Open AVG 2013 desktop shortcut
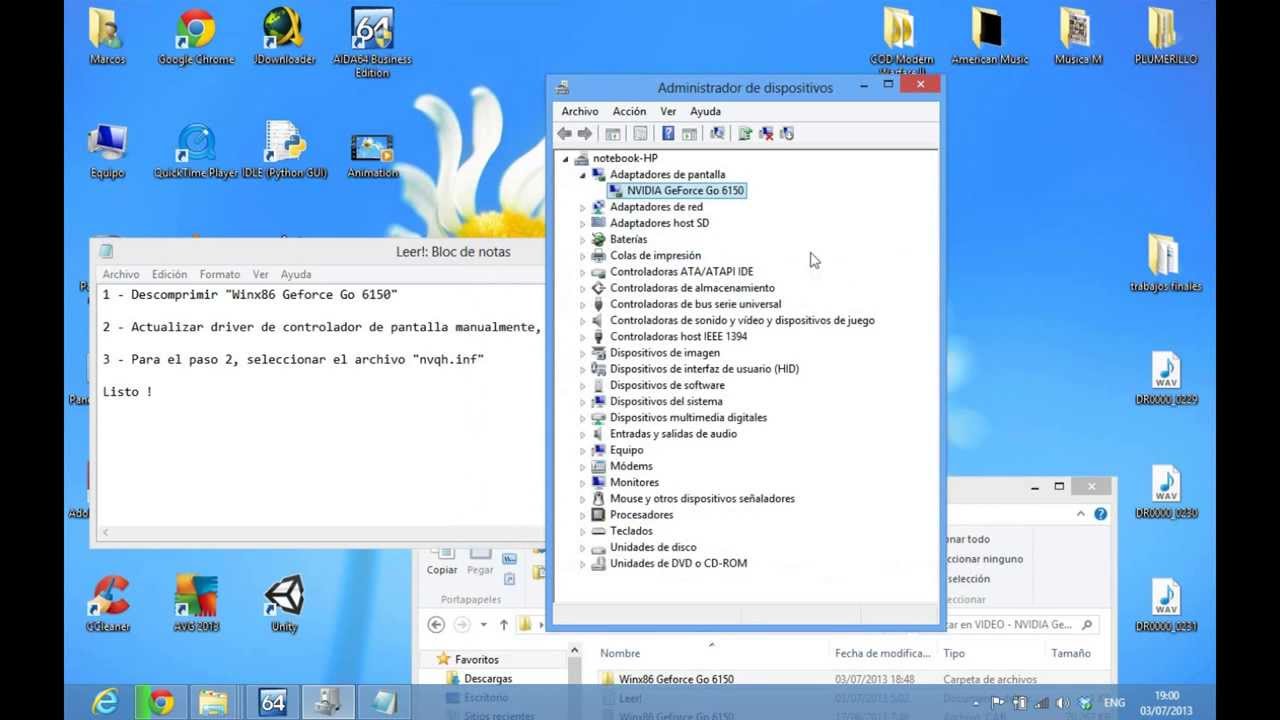 click(x=196, y=604)
